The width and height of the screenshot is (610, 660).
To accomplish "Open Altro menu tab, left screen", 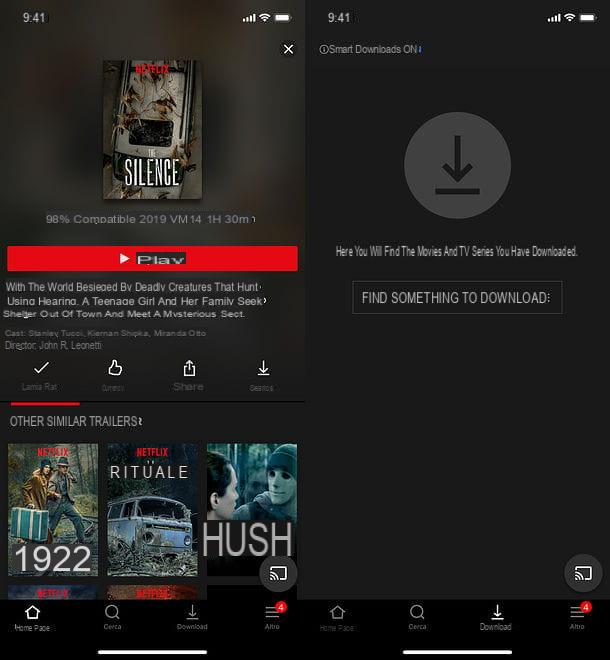I will click(273, 617).
